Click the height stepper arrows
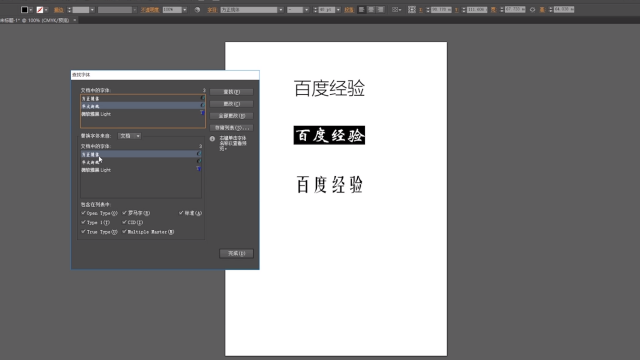 [550, 9]
